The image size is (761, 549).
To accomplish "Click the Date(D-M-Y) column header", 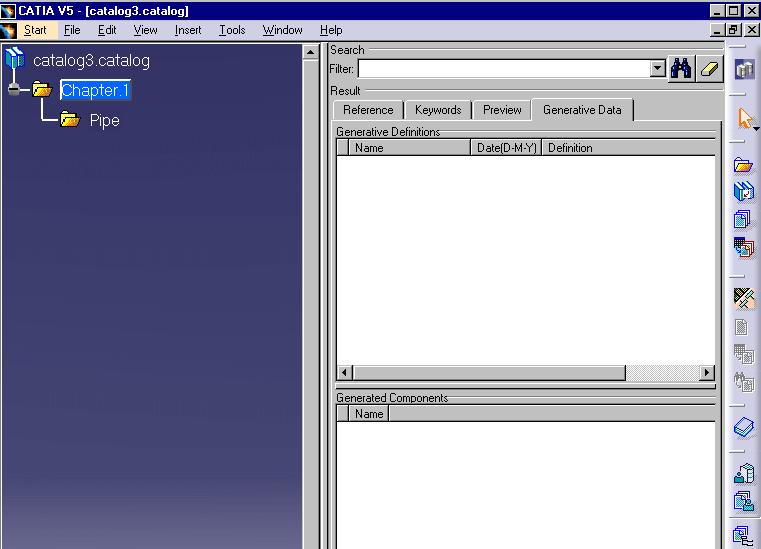I will tap(506, 148).
